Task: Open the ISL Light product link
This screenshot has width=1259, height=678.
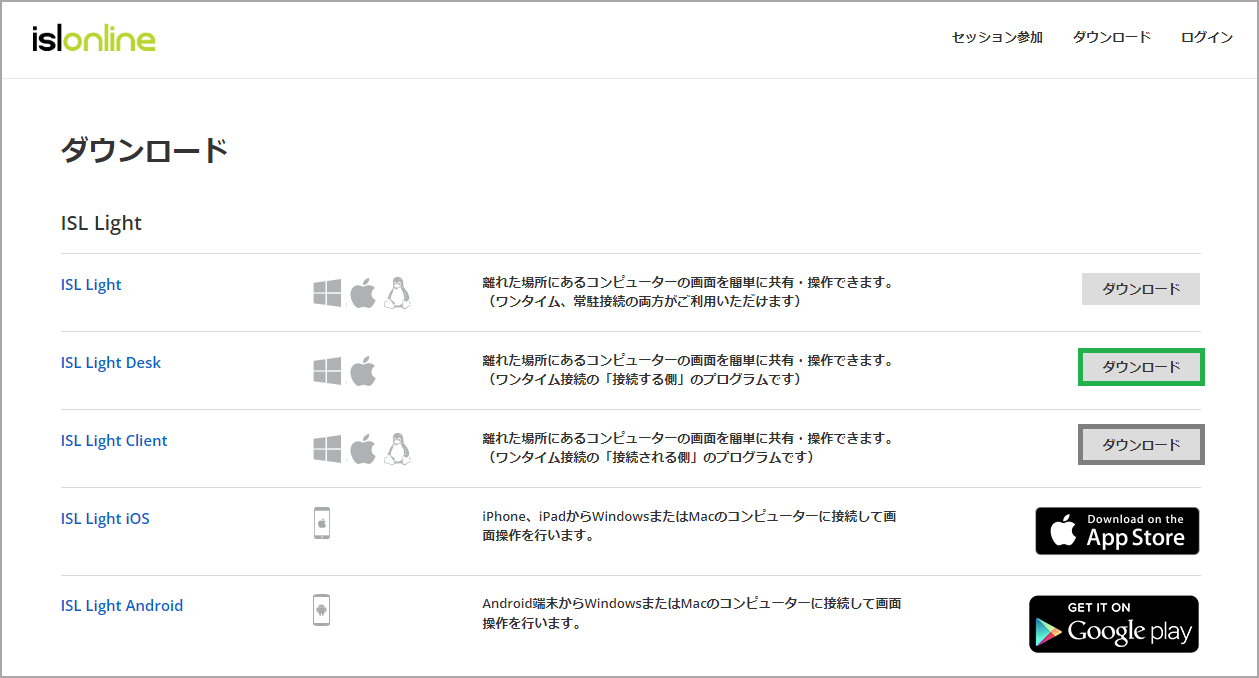Action: point(91,284)
